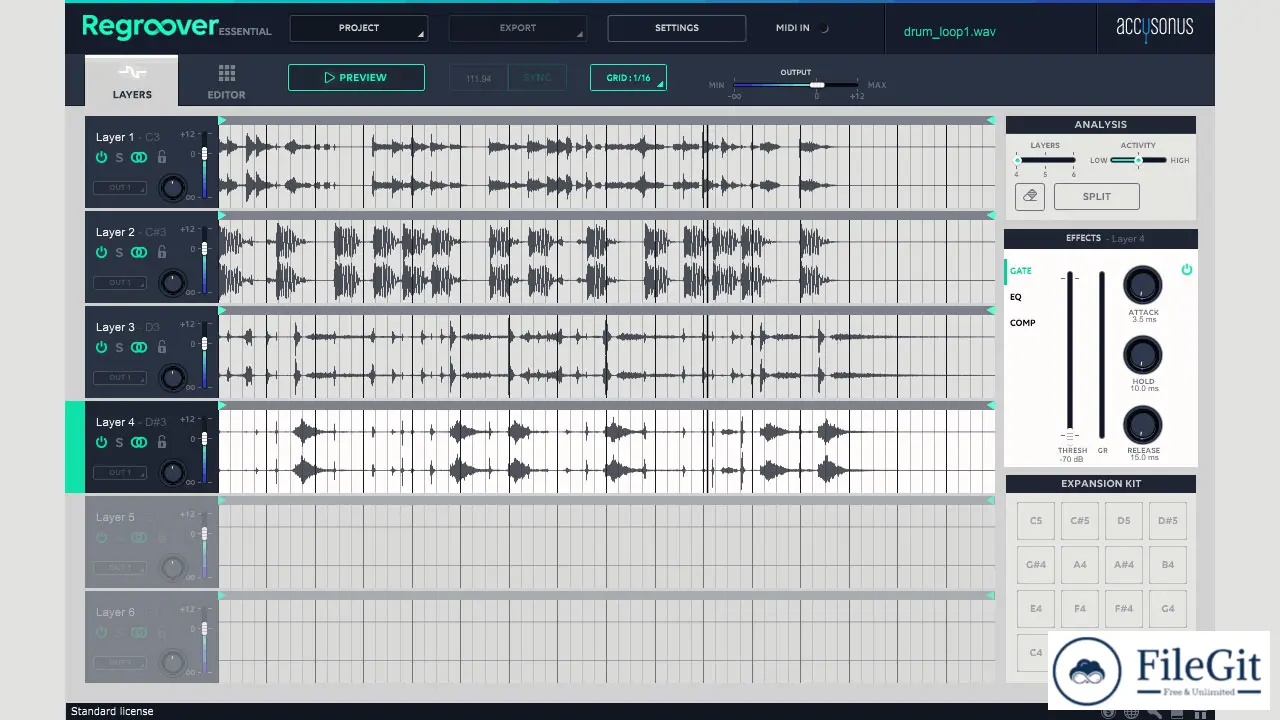Click the master OUTPUT slider handle

(817, 85)
